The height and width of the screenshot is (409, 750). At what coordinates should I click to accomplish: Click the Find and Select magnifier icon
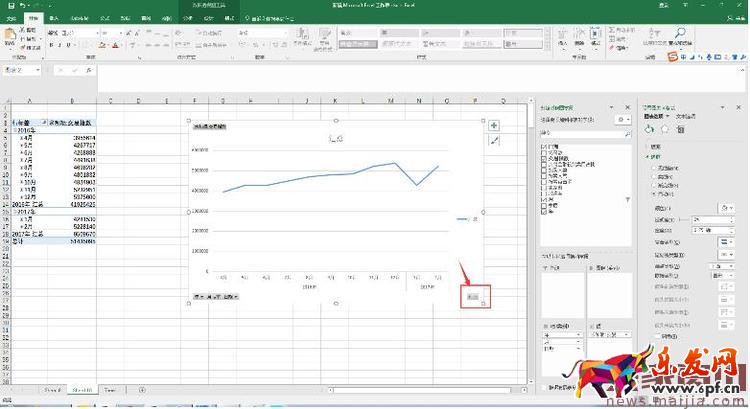click(679, 34)
